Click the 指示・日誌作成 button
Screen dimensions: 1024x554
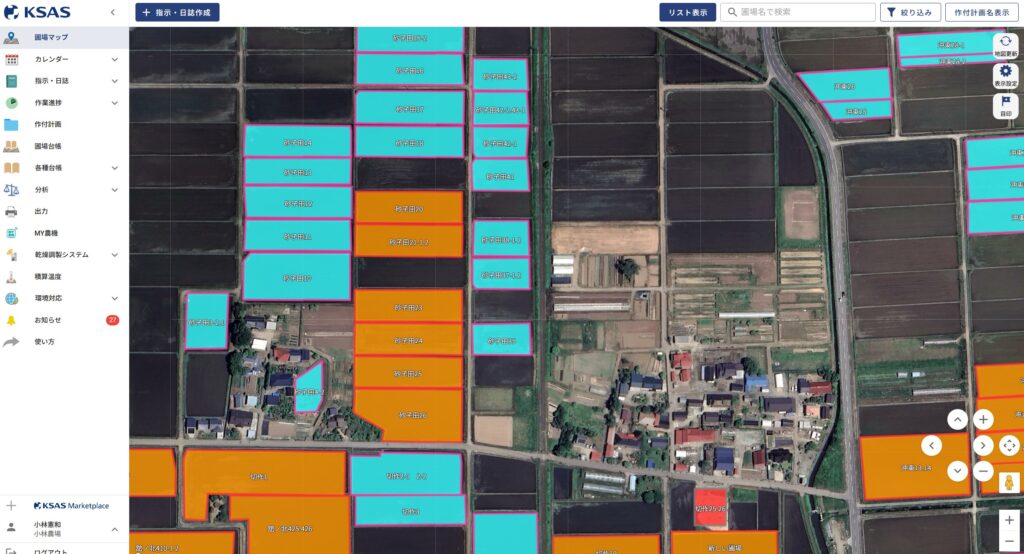point(177,13)
